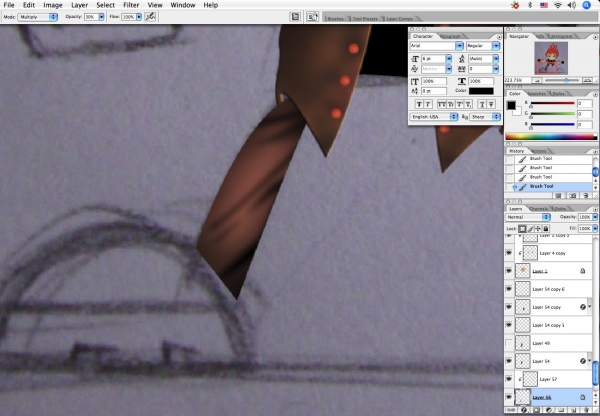Hide Layer 1 with eye icon
Screen dimensions: 600x416
tap(509, 271)
